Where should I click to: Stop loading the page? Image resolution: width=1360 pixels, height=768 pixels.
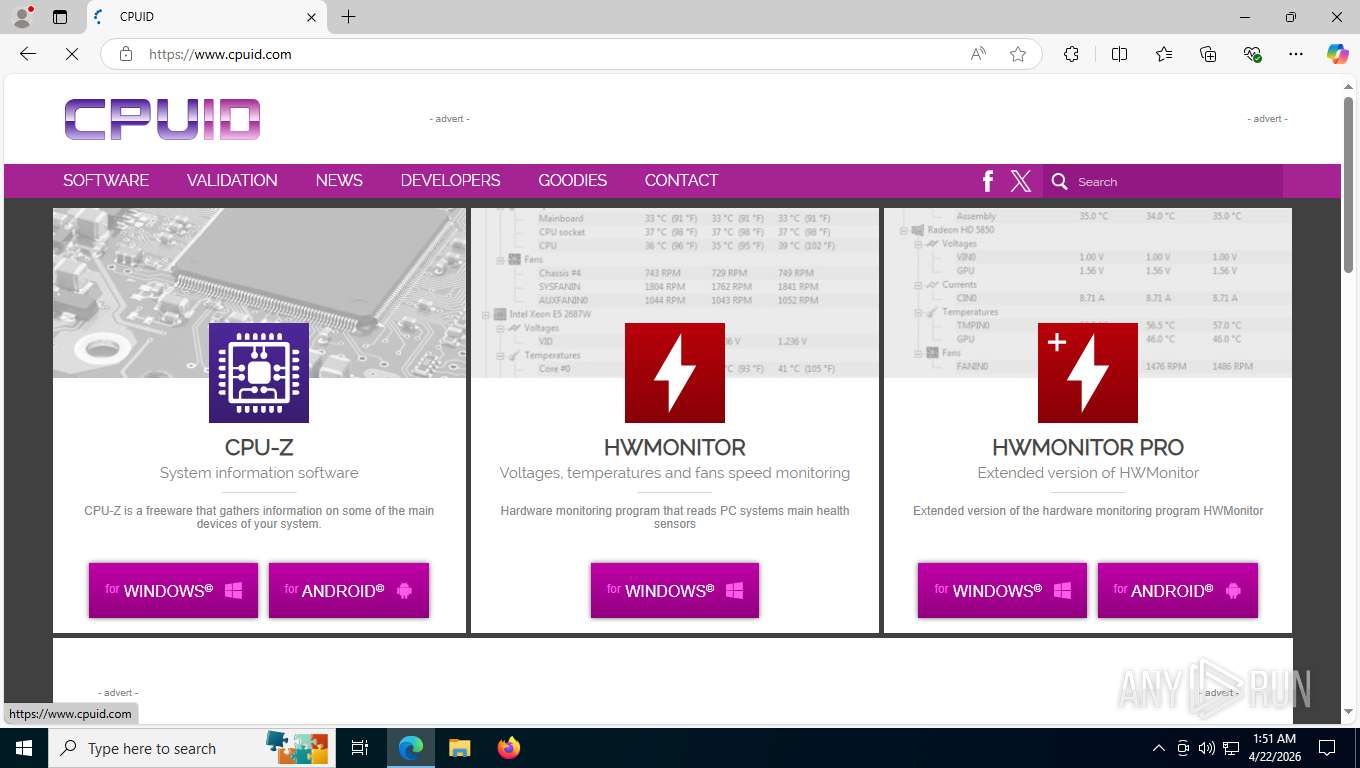point(72,54)
